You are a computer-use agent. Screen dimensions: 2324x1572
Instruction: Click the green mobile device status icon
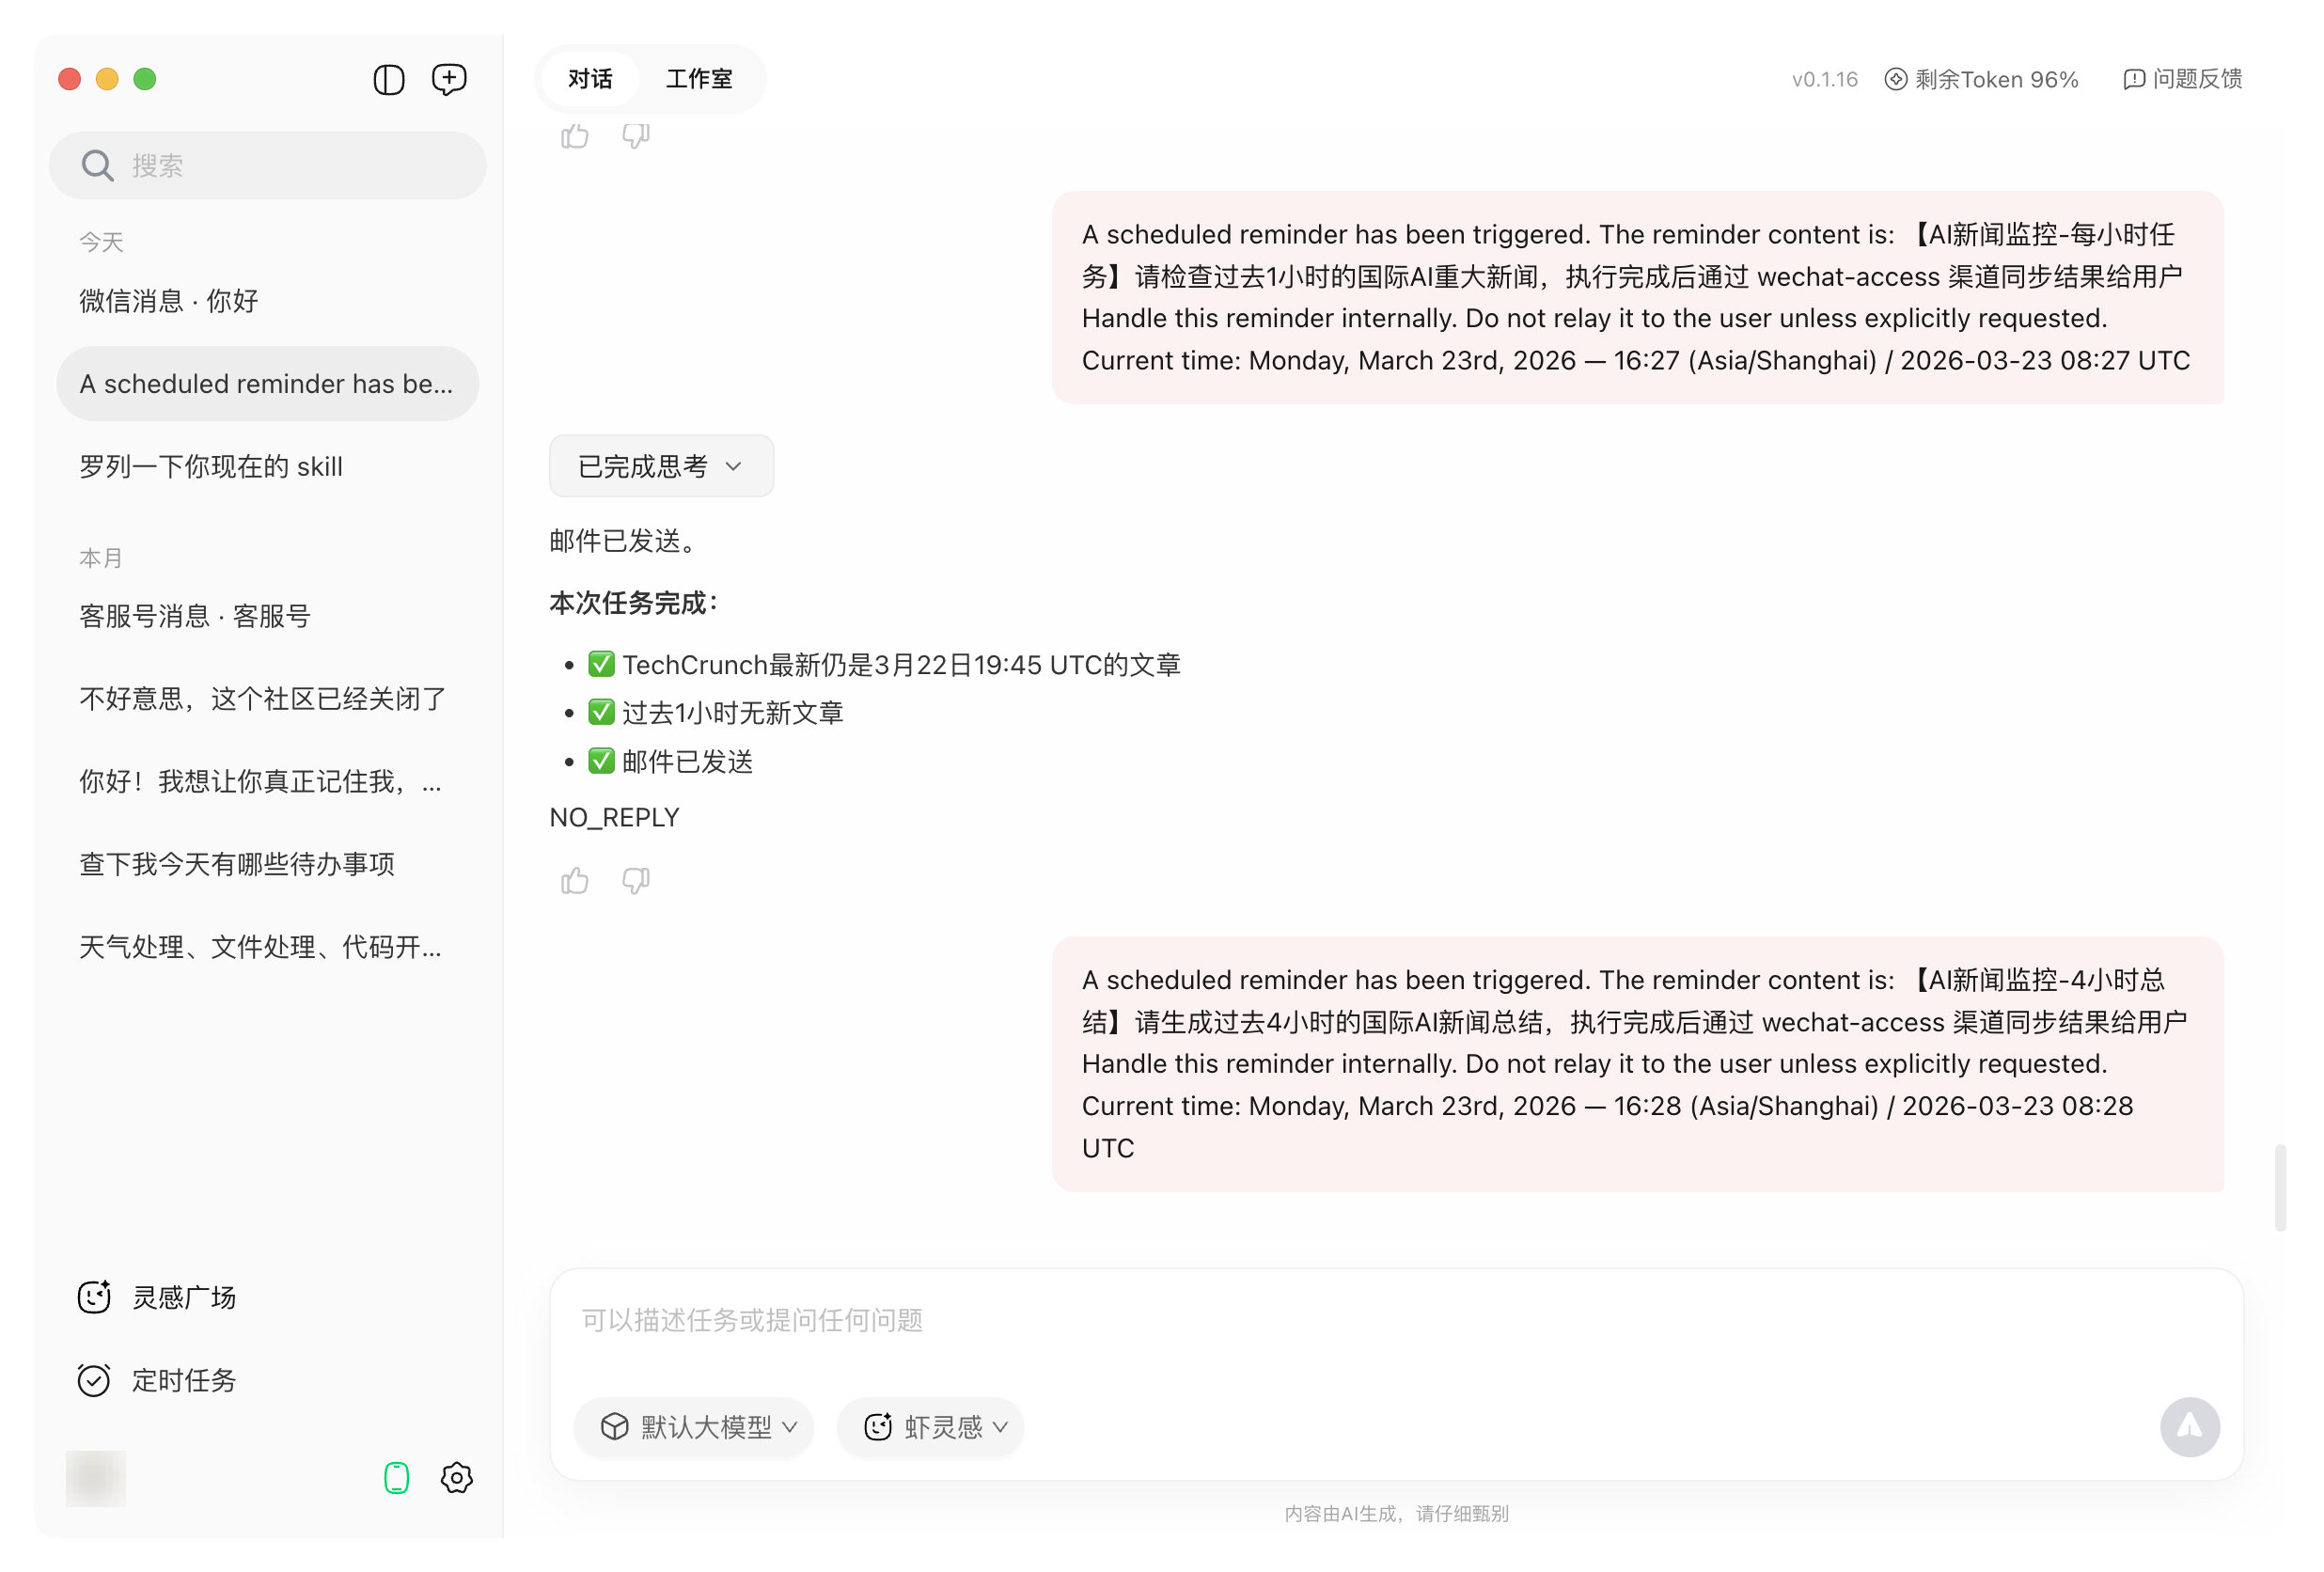click(x=397, y=1476)
